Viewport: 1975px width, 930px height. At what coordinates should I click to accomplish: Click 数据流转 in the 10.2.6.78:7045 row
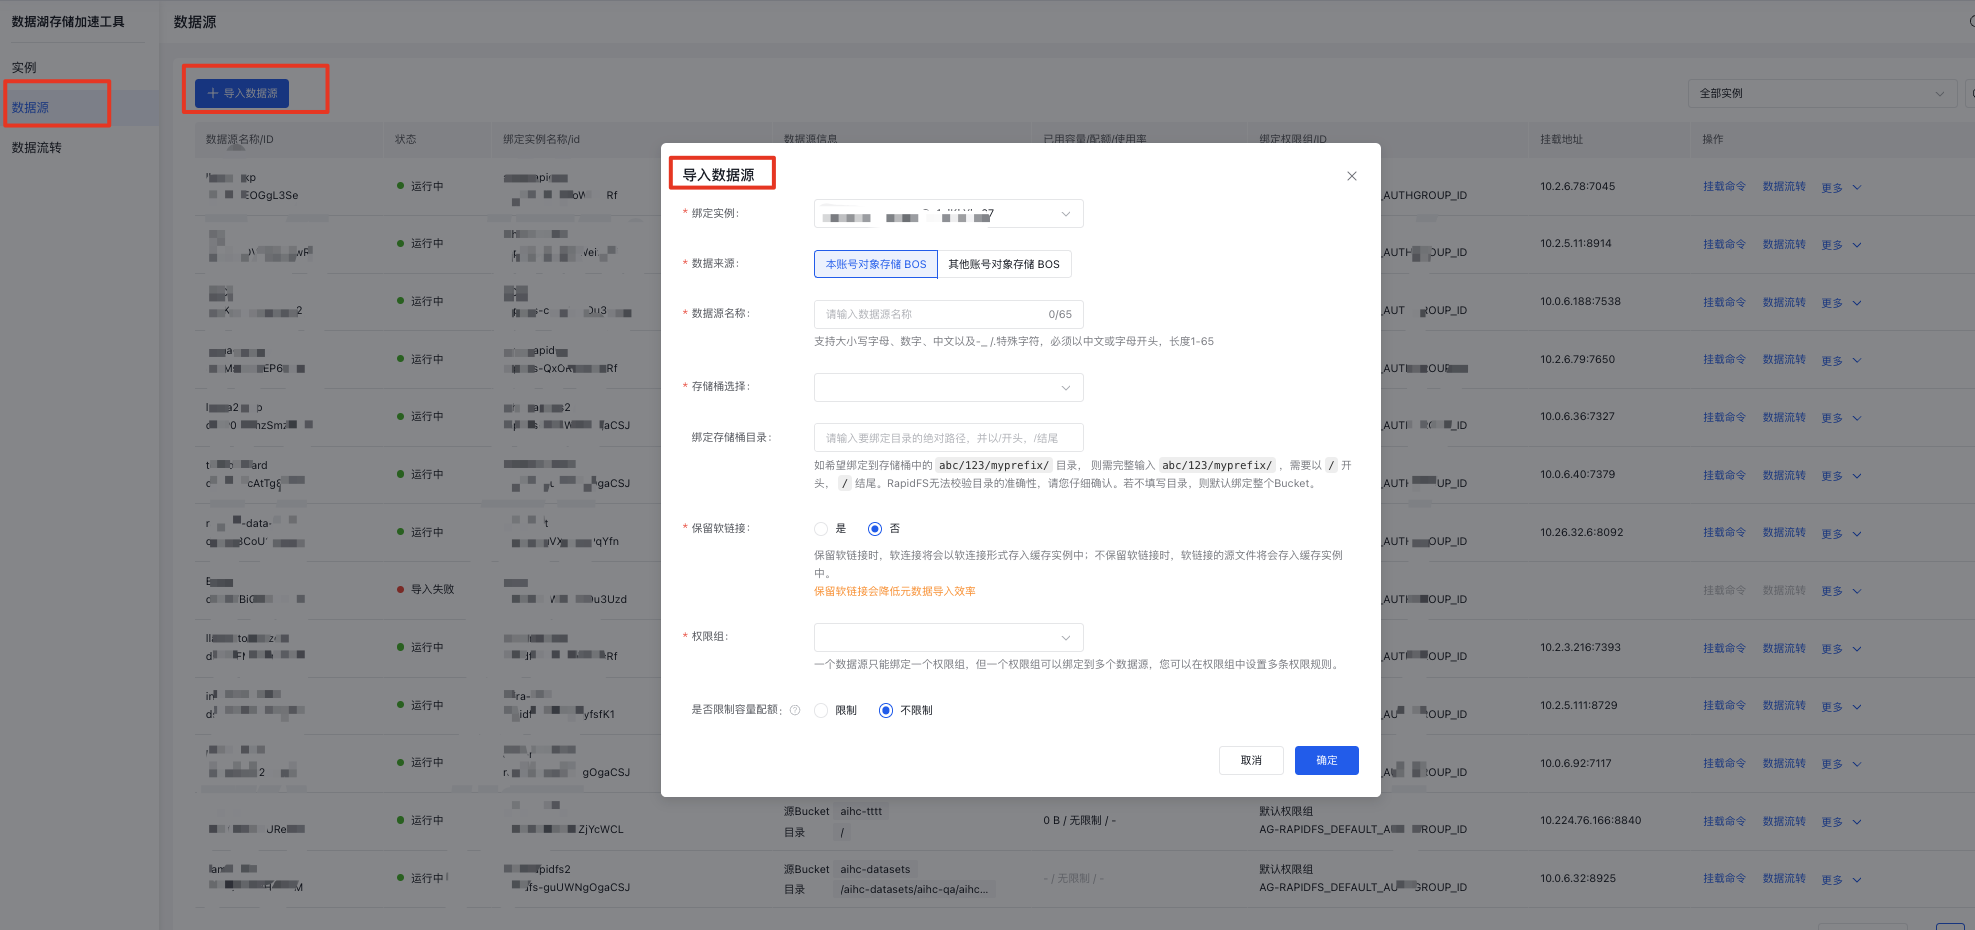pos(1784,186)
